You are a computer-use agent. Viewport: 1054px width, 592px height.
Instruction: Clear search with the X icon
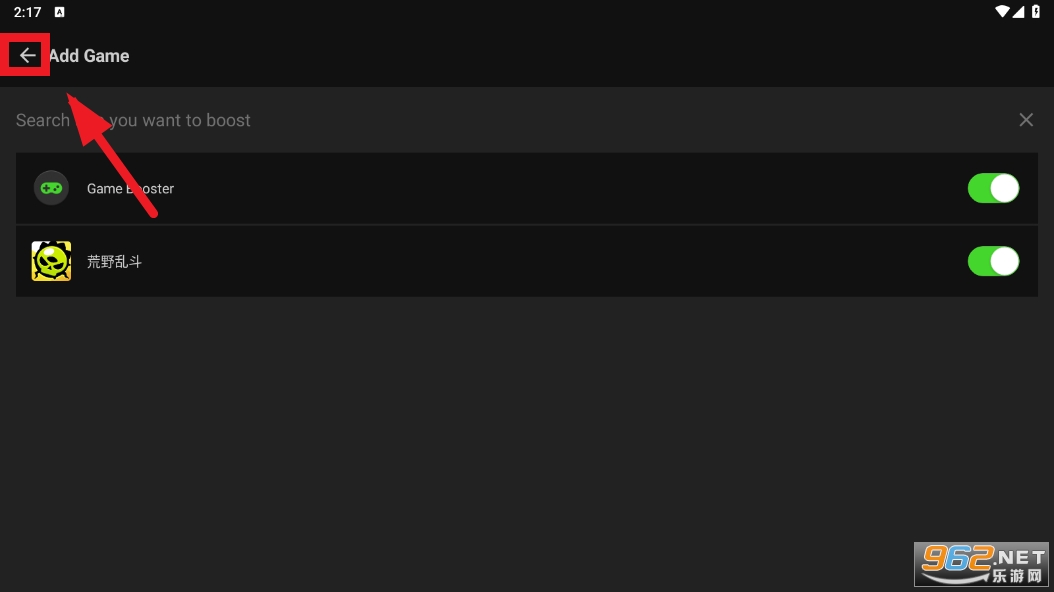pos(1026,120)
